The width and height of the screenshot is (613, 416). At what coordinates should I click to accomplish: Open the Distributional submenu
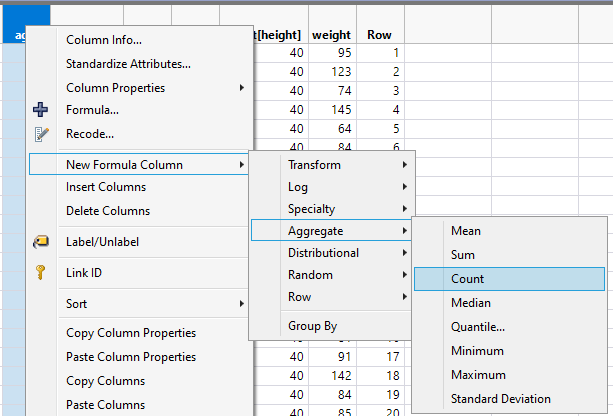pyautogui.click(x=323, y=253)
